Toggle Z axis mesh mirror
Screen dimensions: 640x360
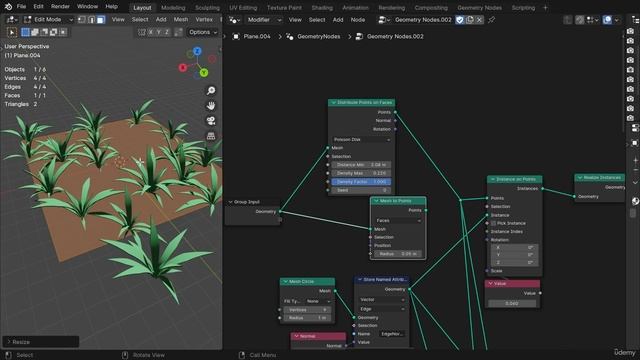click(167, 32)
